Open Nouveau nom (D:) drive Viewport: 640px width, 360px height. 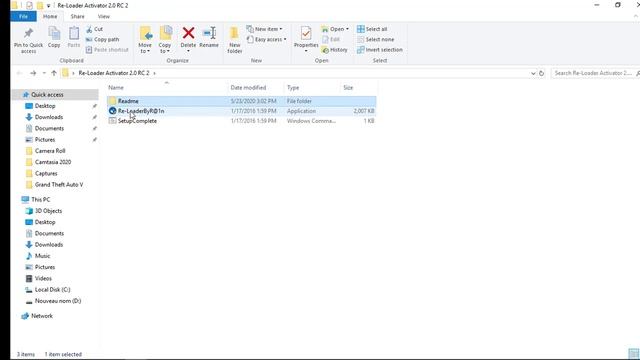click(x=58, y=301)
